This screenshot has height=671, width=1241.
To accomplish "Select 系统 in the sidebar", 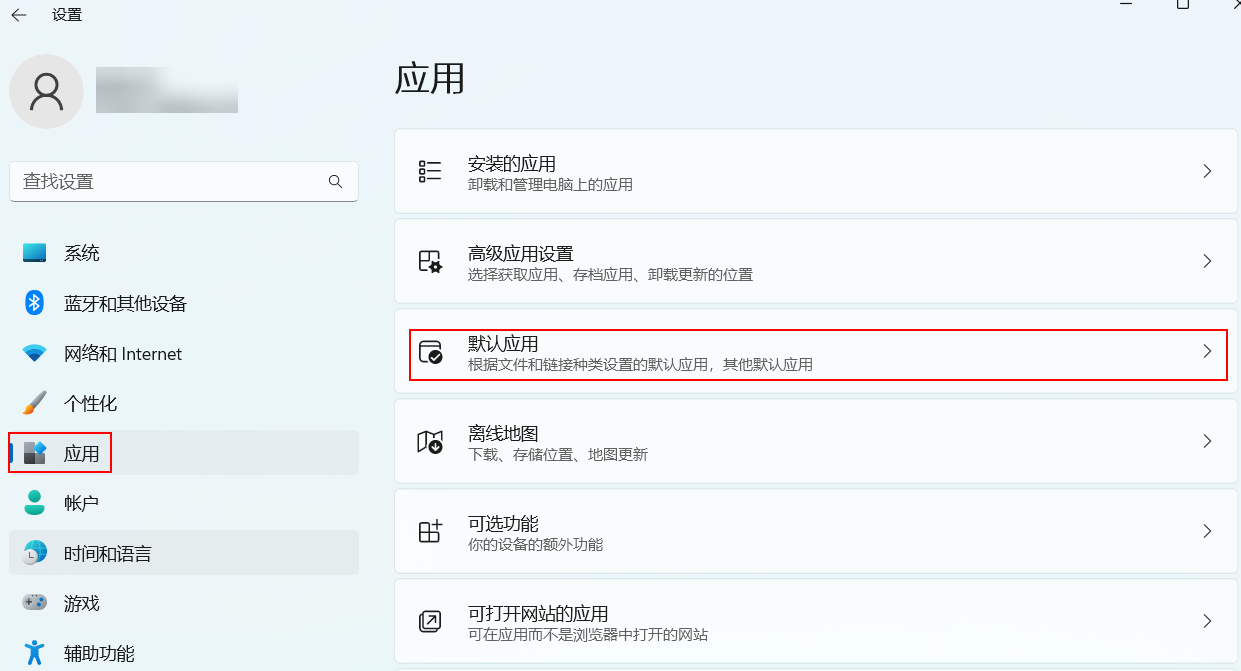I will click(82, 253).
